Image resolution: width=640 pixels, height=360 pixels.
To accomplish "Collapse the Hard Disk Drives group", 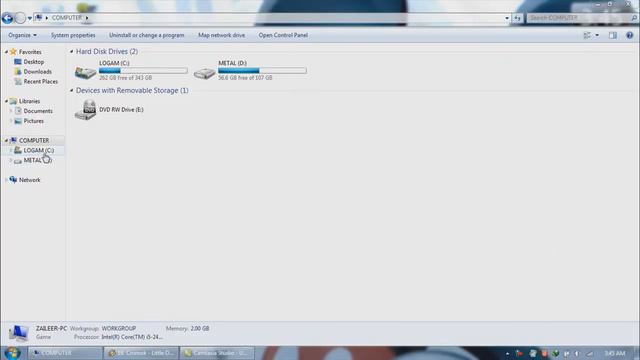I will [71, 51].
